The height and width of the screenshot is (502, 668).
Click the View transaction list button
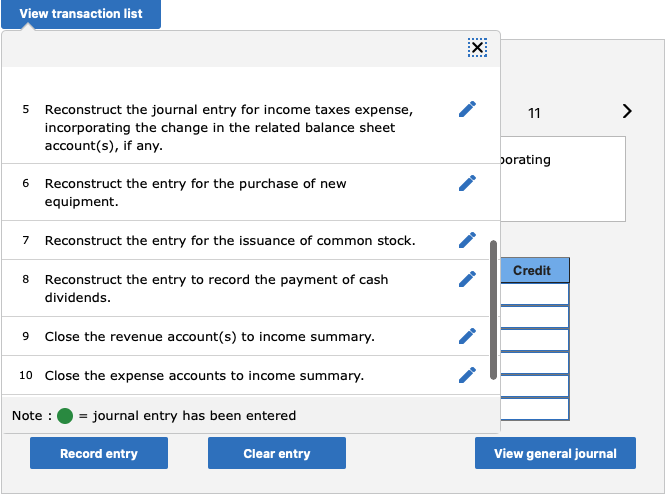[x=81, y=14]
